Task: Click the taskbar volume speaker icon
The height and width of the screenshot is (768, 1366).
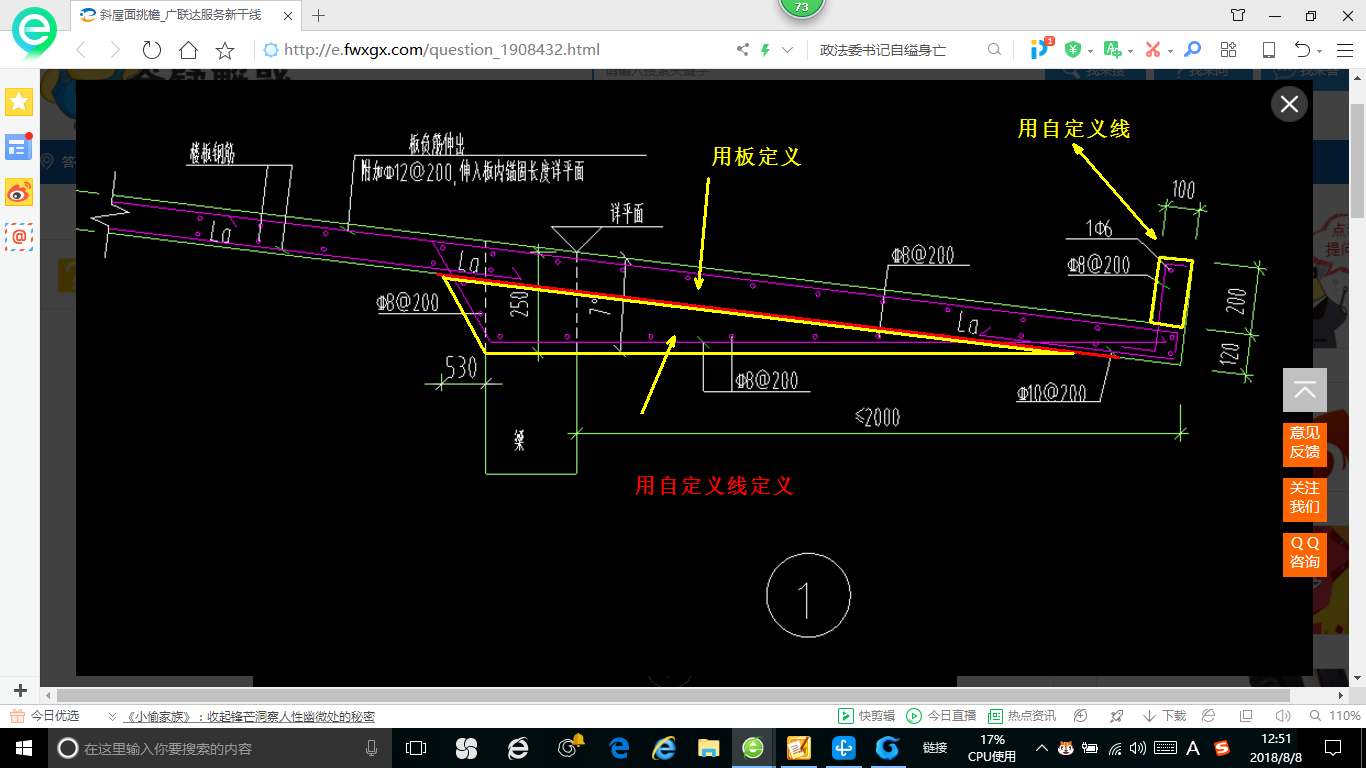Action: pyautogui.click(x=1139, y=748)
